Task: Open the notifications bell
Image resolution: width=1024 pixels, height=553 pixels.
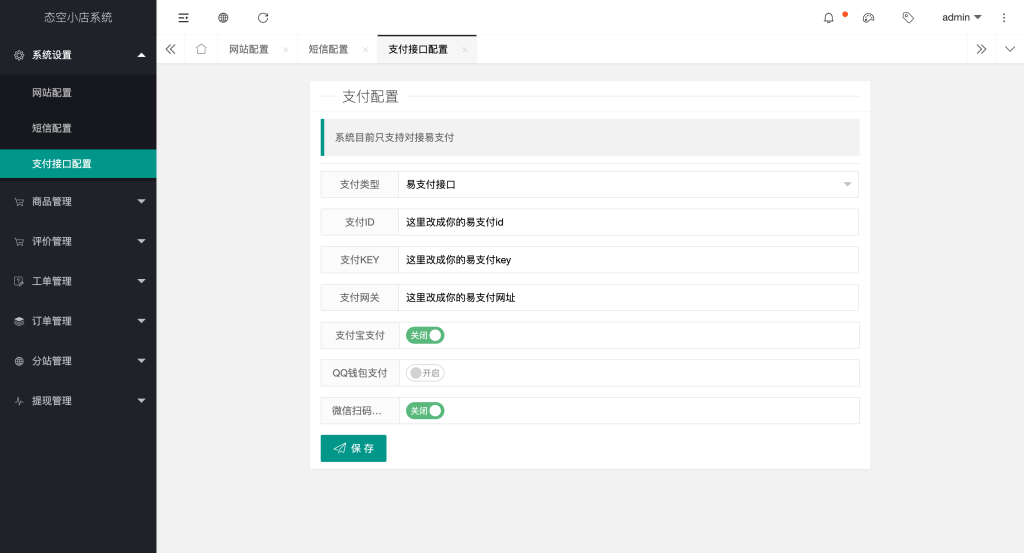Action: click(x=829, y=18)
